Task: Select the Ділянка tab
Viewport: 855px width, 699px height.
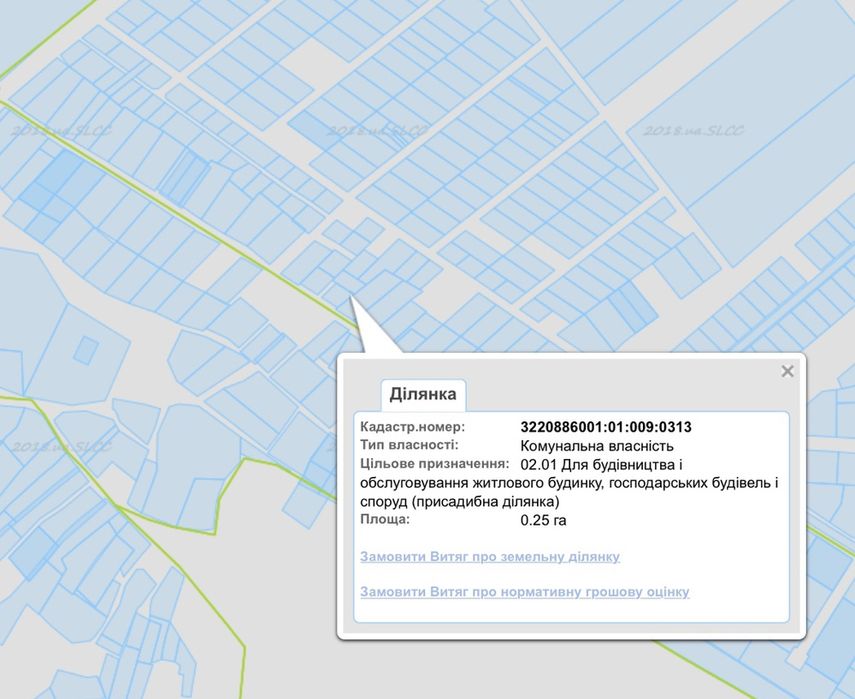Action: (x=423, y=394)
